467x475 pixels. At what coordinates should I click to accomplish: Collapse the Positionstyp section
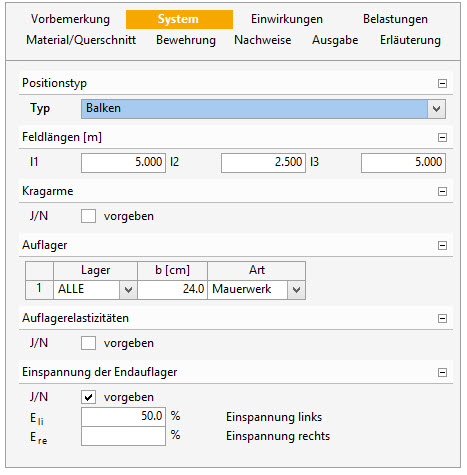click(442, 83)
